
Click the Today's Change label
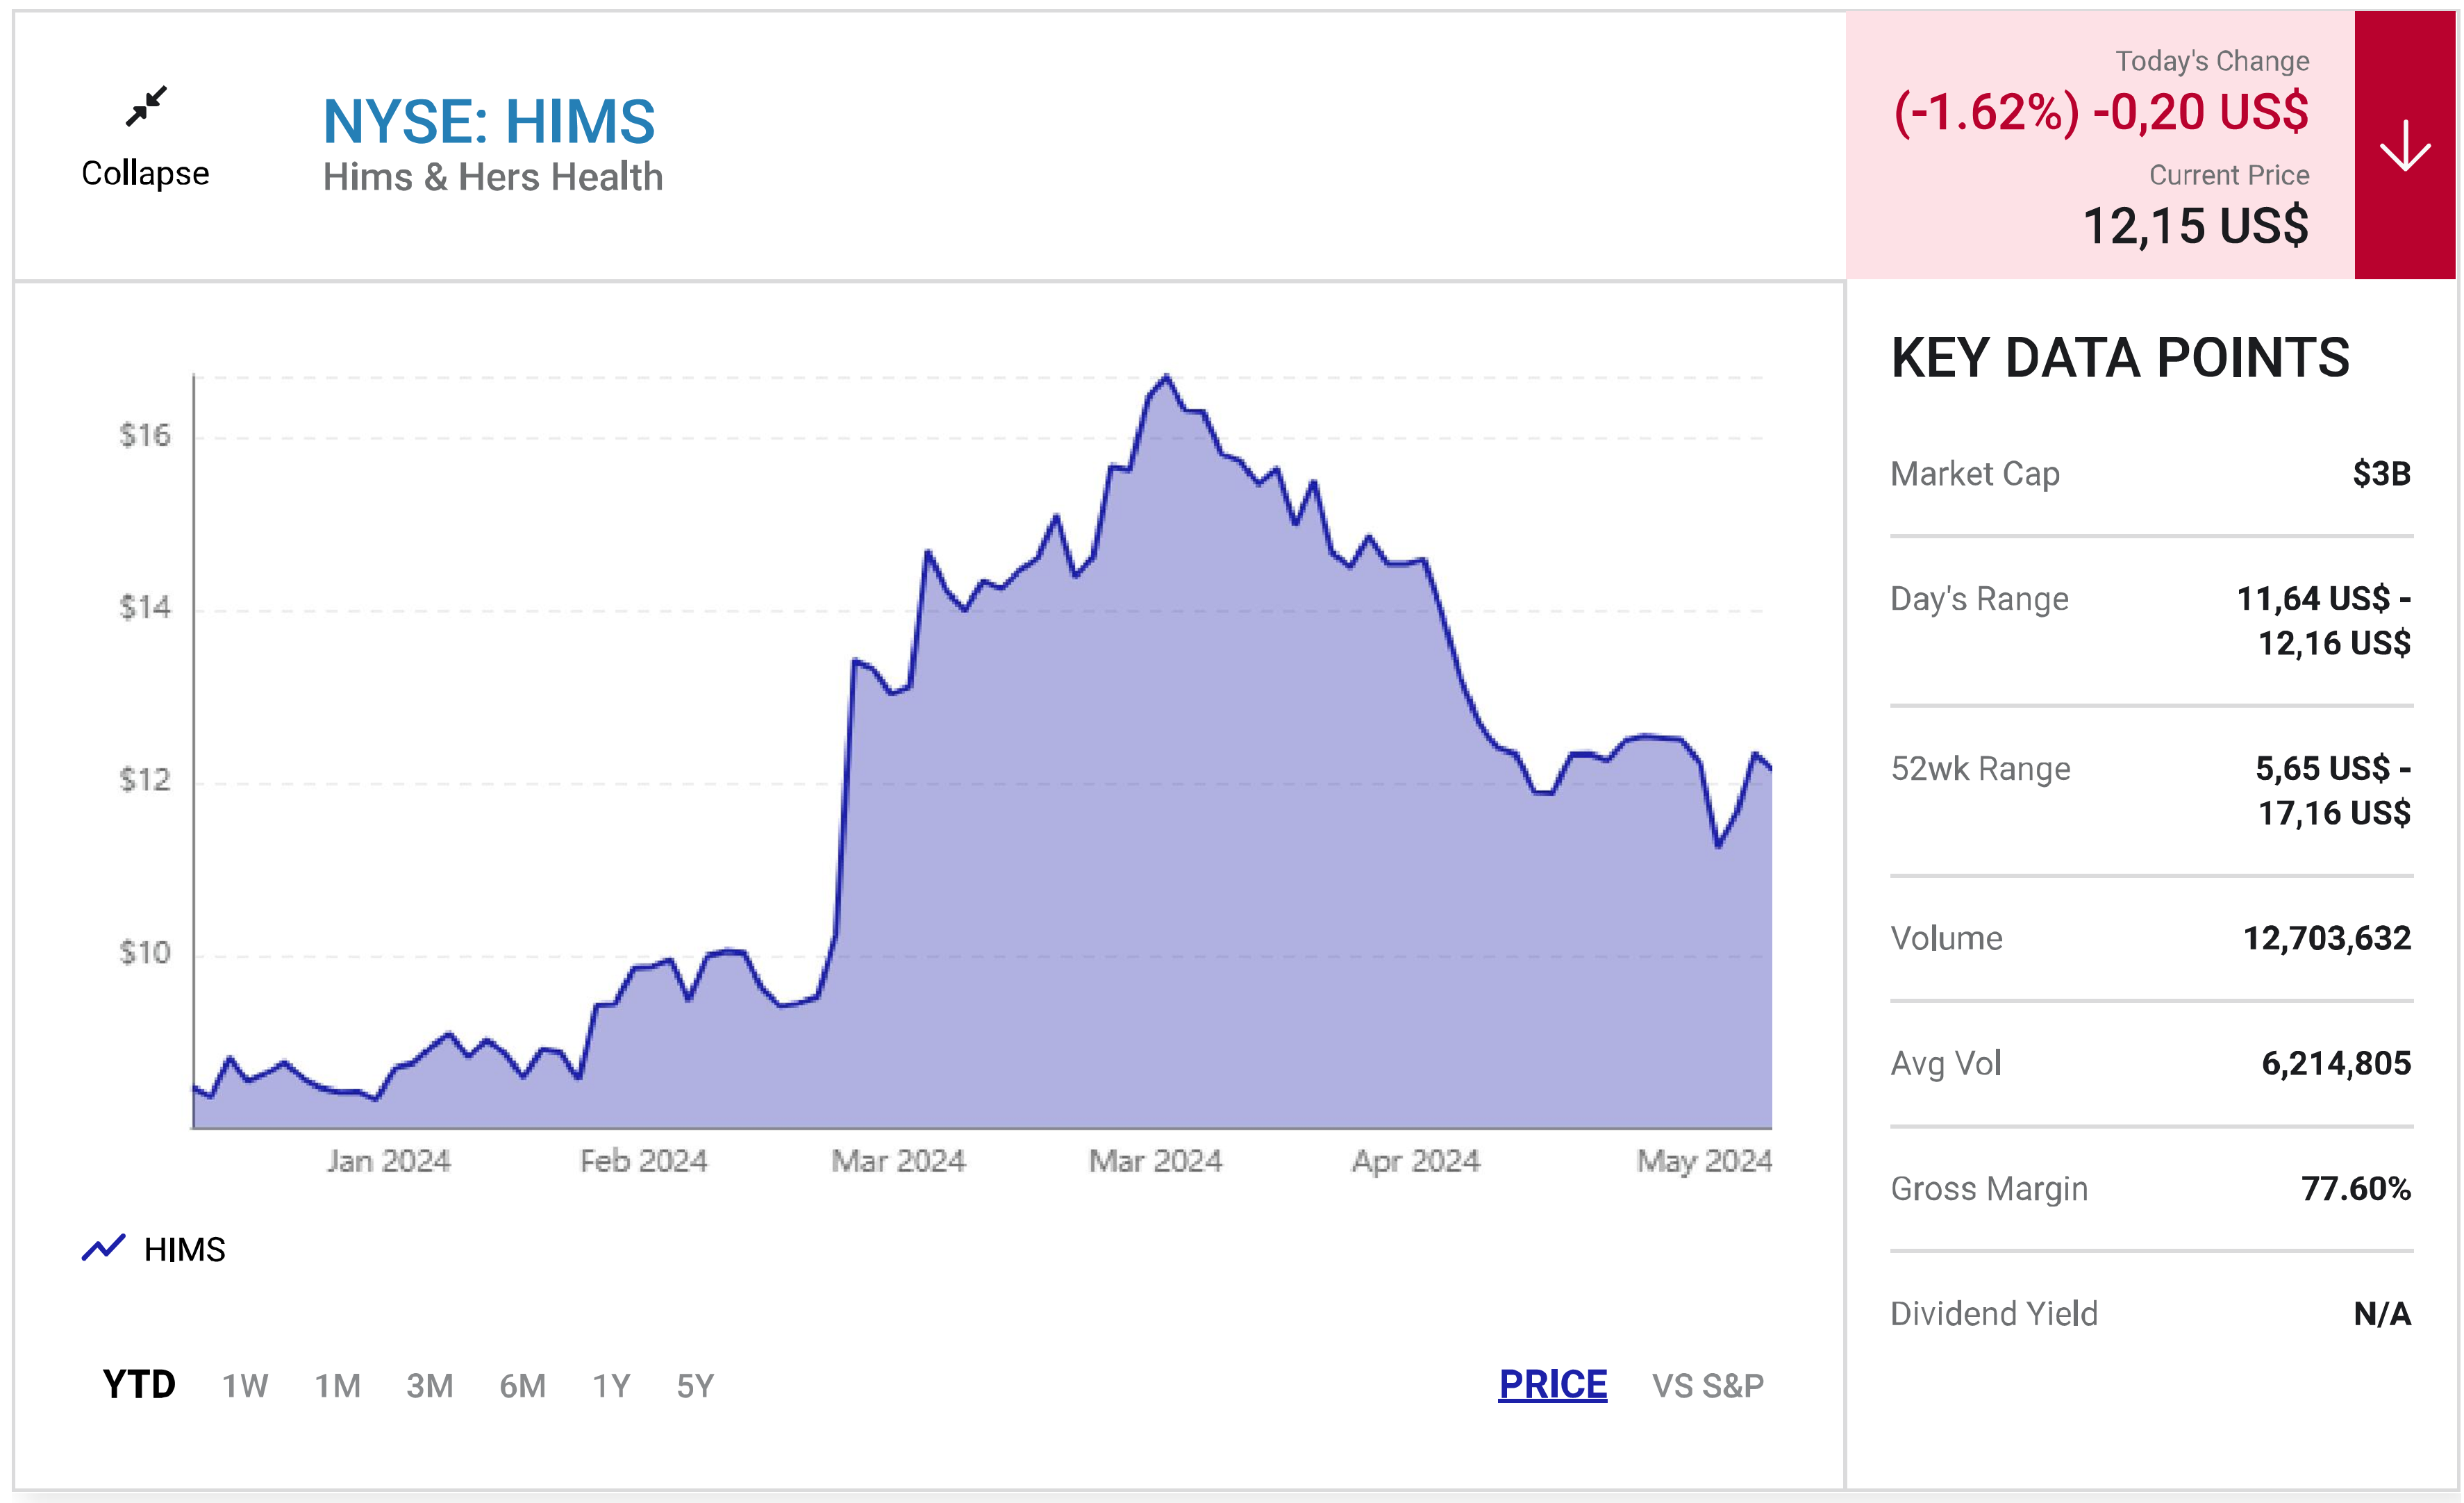pos(2212,61)
